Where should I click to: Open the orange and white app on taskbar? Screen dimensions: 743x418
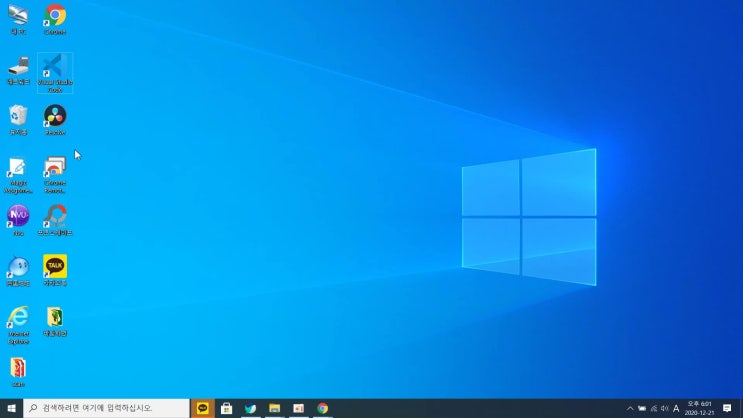coord(299,408)
